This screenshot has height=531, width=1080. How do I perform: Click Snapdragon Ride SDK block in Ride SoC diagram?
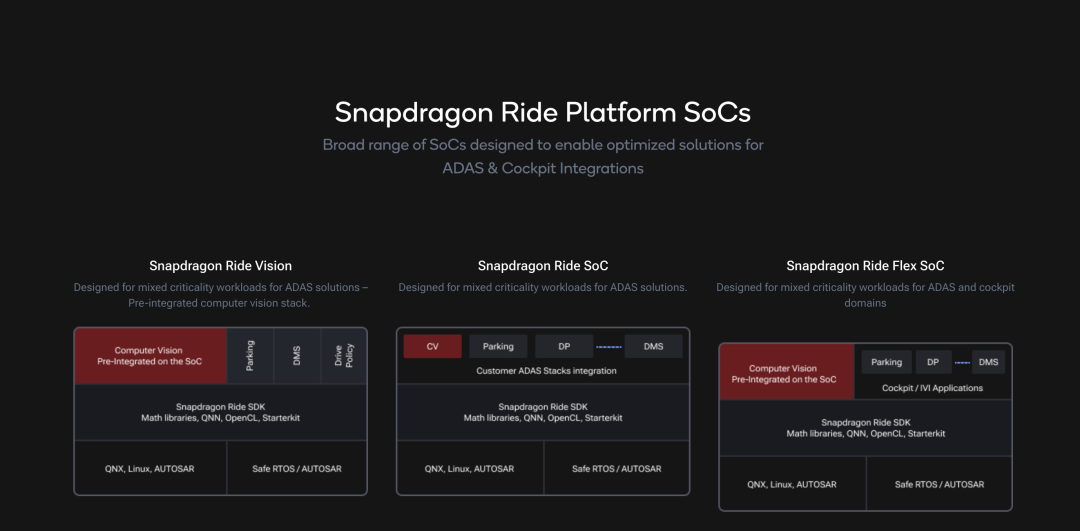[x=543, y=413]
